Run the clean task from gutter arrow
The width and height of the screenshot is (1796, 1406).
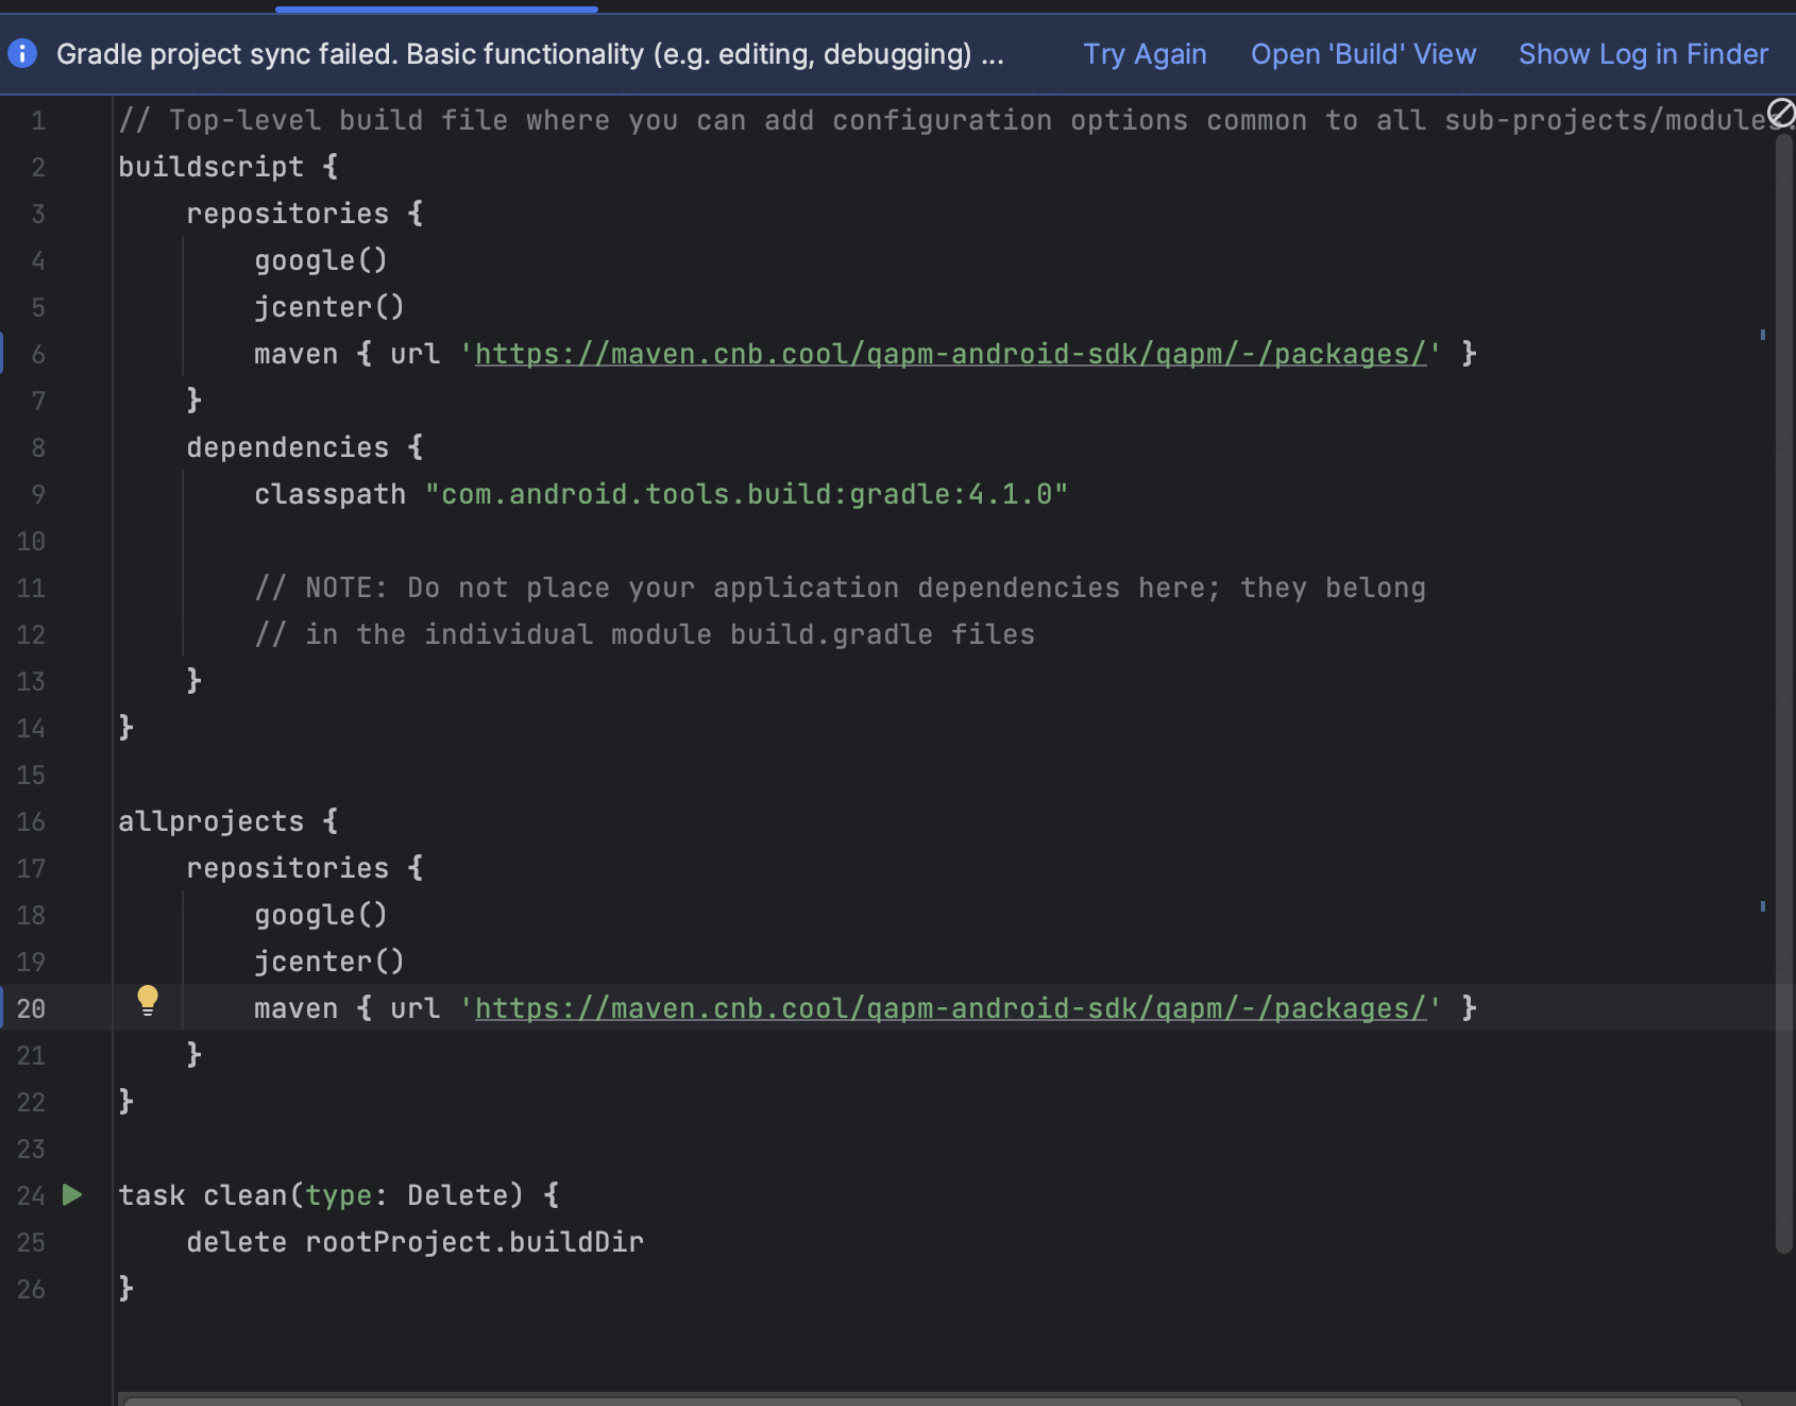[72, 1195]
